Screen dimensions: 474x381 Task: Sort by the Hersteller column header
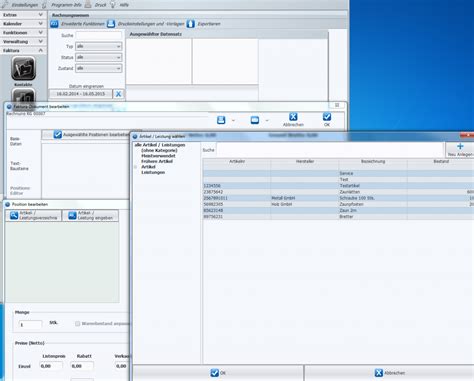pos(305,161)
